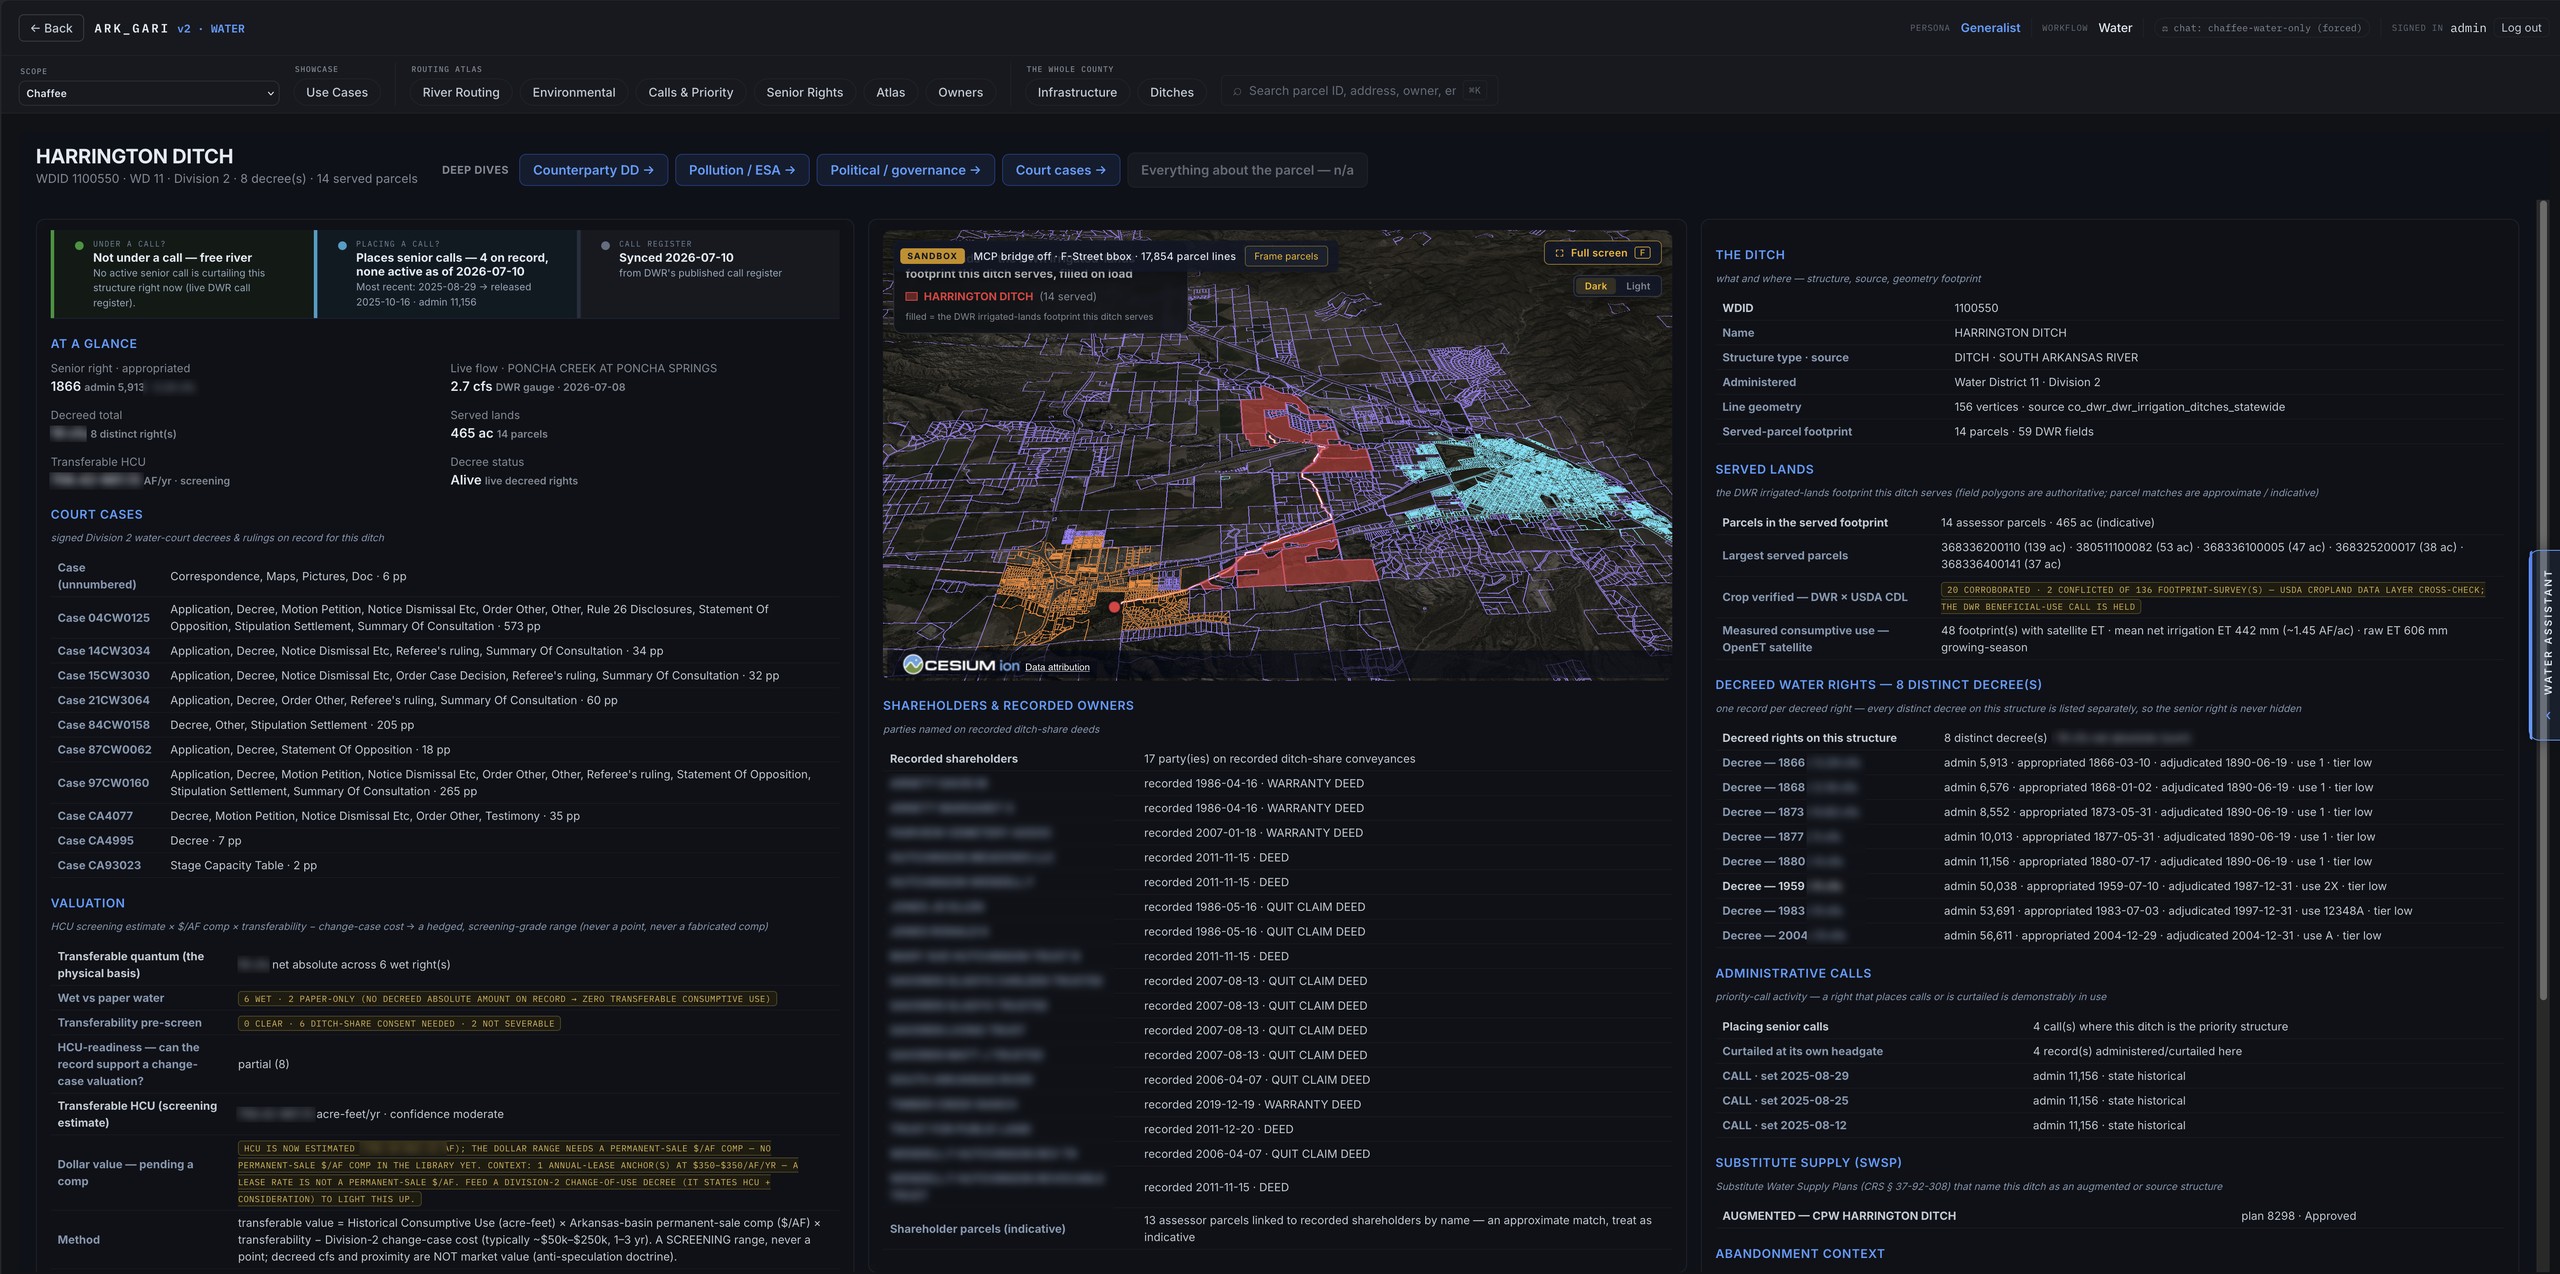2560x1274 pixels.
Task: Click 'Case 04CW0125' row
Action: (444, 618)
